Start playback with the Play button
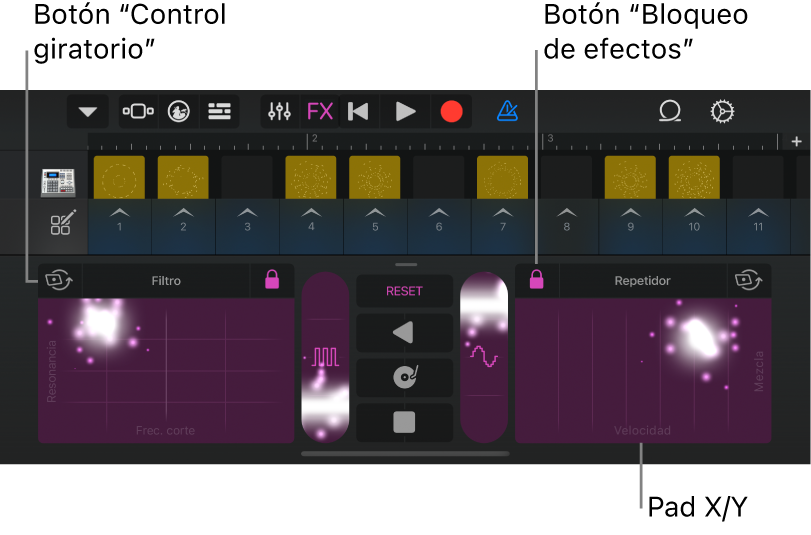Screen dimensions: 811x535 405,111
